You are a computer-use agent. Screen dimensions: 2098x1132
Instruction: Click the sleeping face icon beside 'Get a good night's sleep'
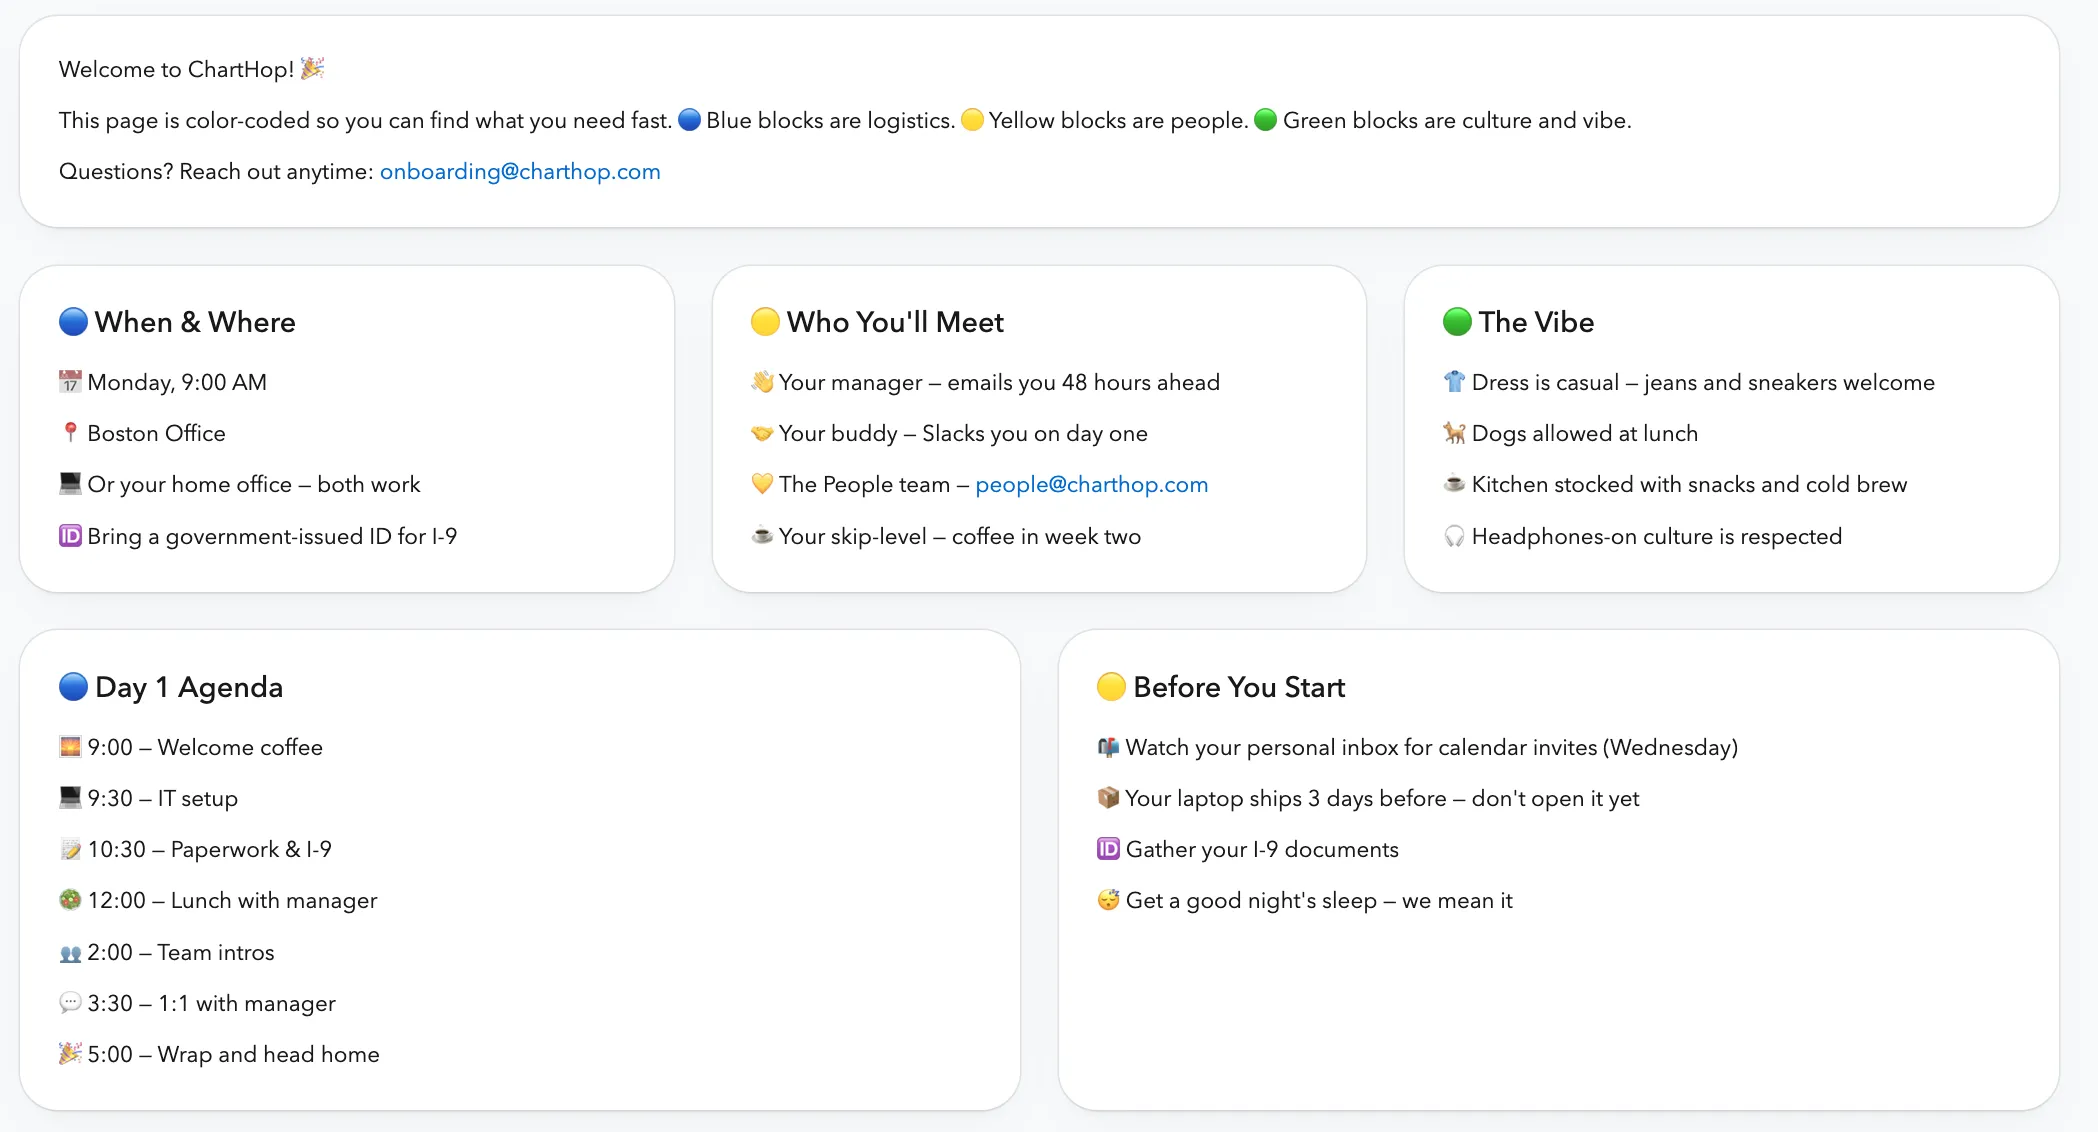1108,899
